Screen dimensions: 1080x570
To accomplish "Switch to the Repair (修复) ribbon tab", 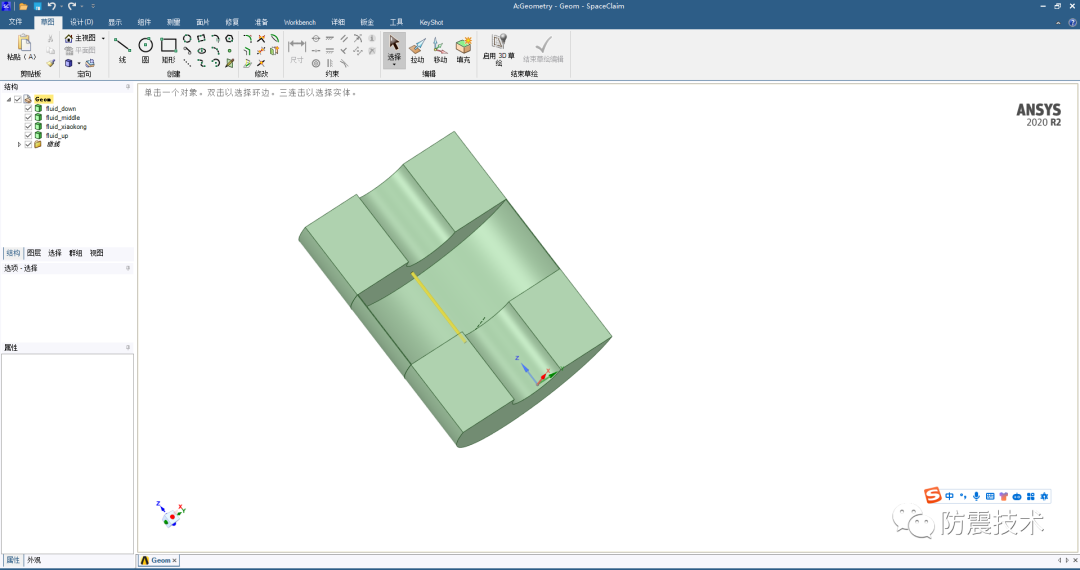I will tap(232, 22).
